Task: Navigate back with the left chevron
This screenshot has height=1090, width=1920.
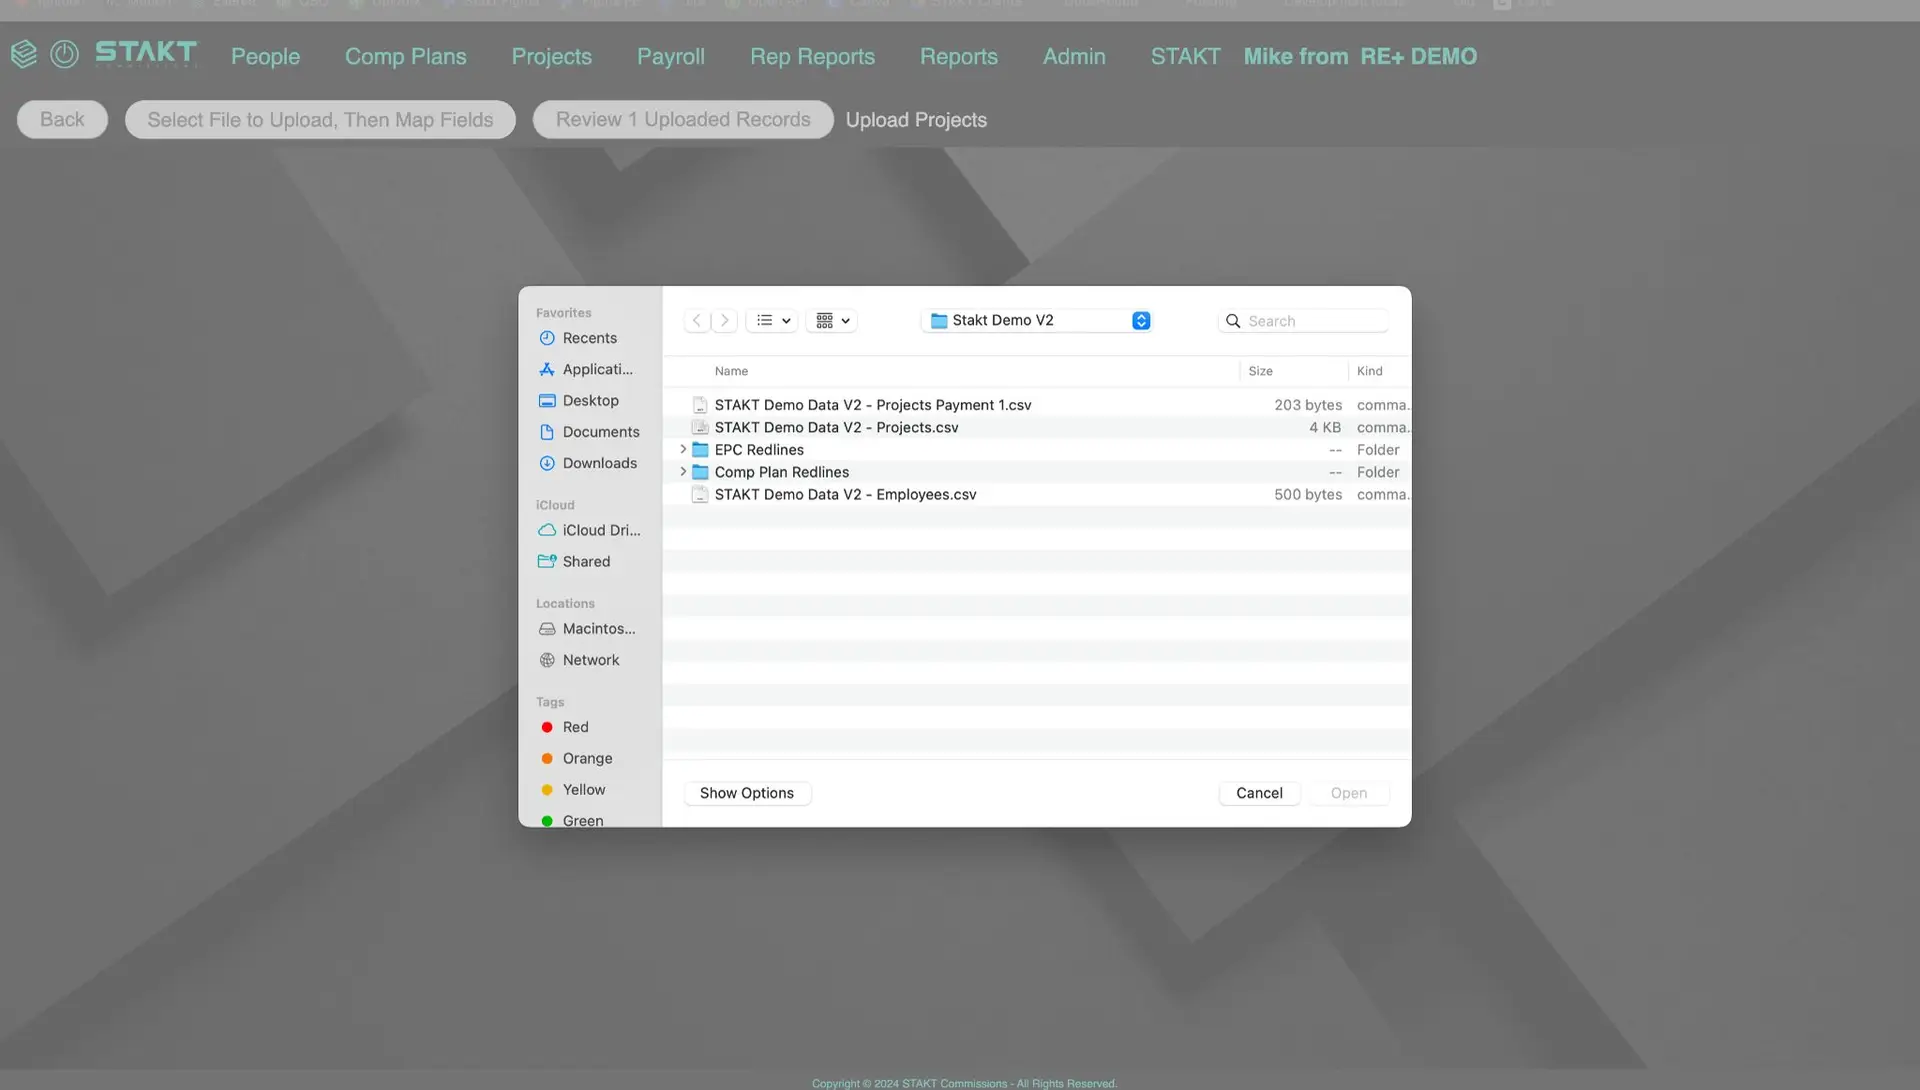Action: pyautogui.click(x=697, y=321)
